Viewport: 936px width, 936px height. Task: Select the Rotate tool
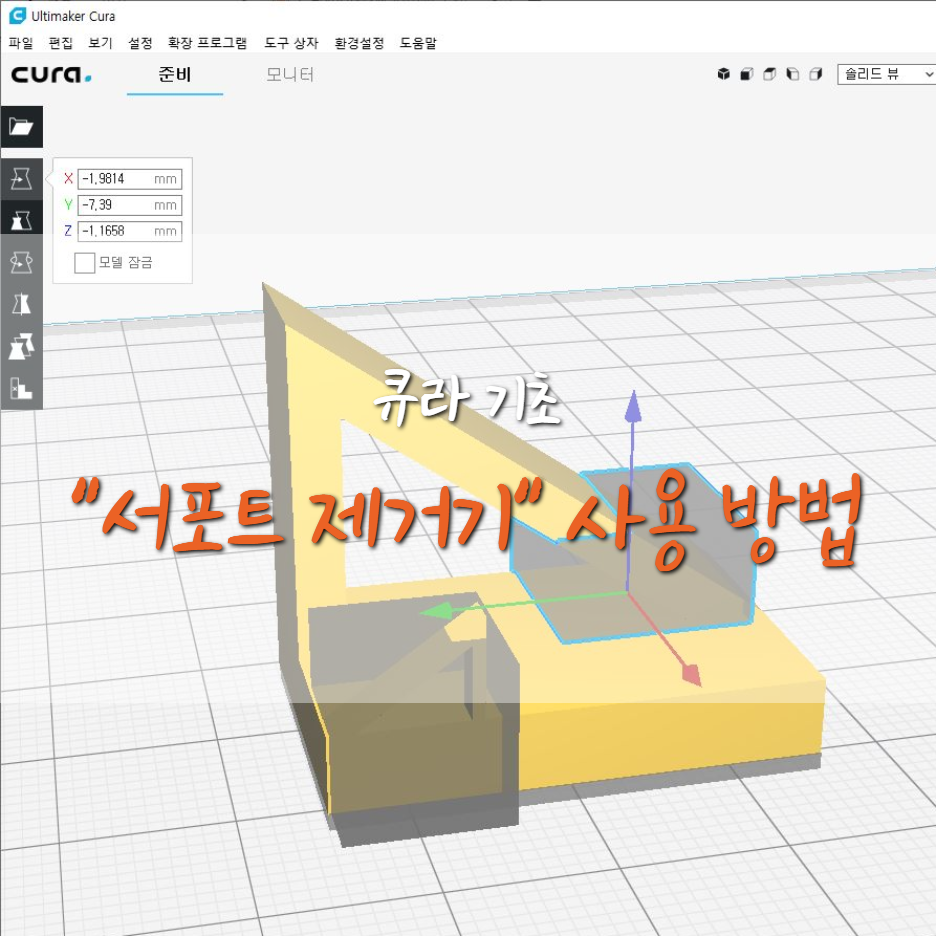(x=21, y=262)
